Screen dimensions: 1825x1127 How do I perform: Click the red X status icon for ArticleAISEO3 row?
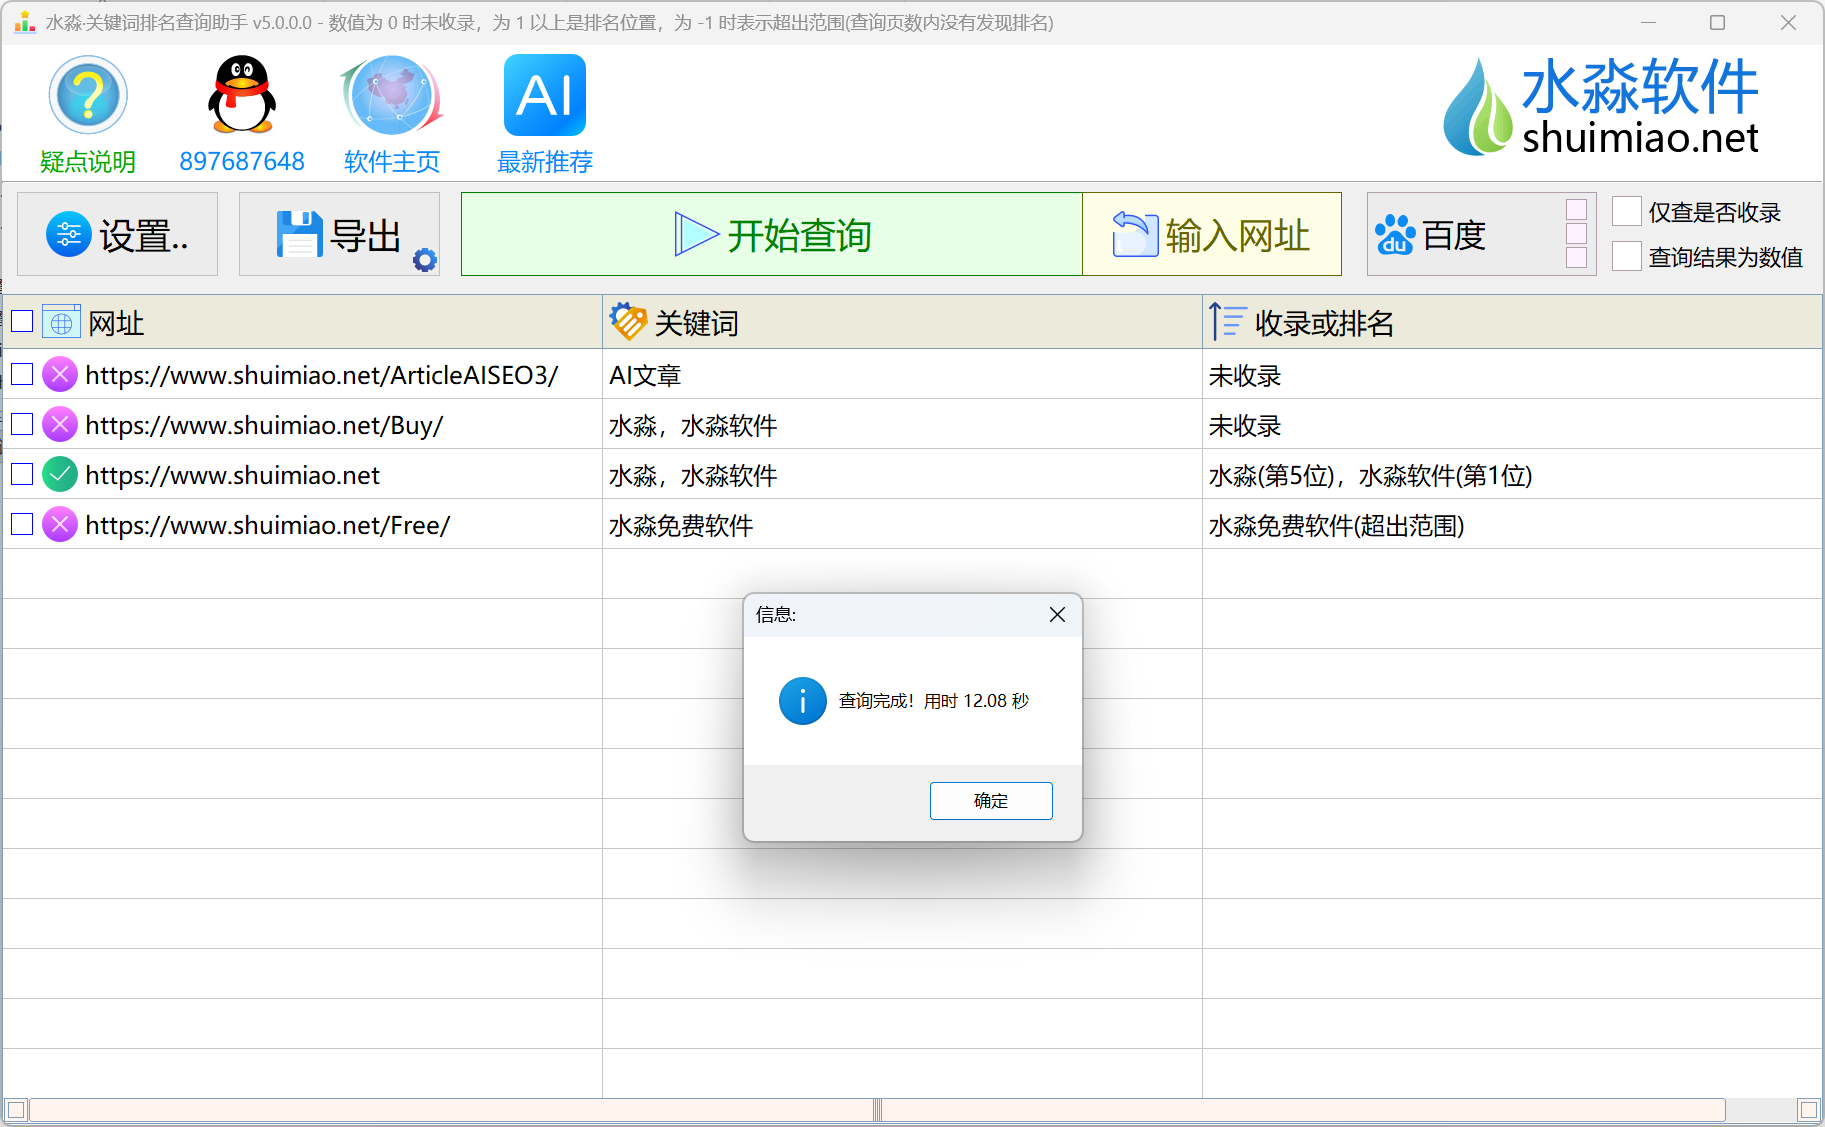coord(60,375)
